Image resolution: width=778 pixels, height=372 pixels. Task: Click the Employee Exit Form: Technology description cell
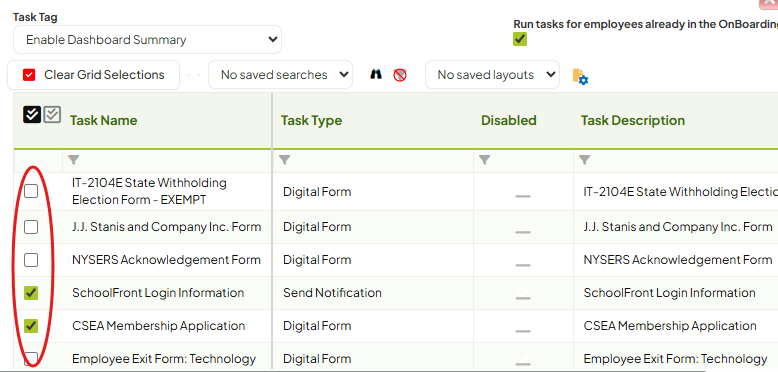click(675, 359)
